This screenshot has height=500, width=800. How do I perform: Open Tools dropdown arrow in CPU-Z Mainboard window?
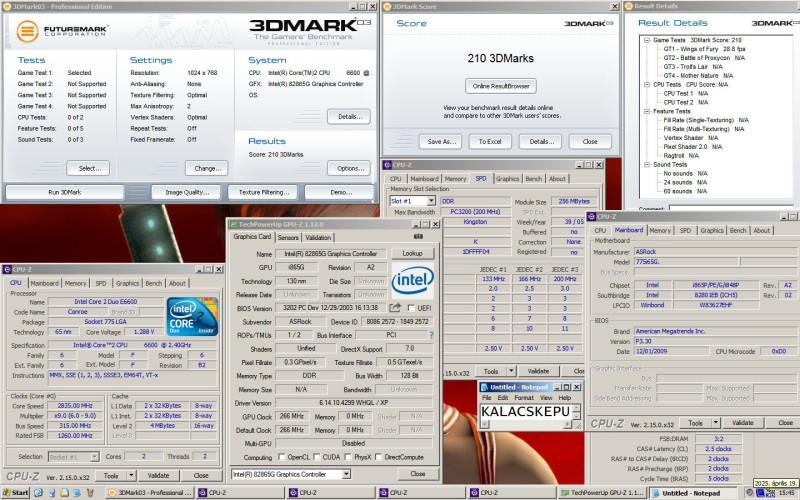click(715, 422)
